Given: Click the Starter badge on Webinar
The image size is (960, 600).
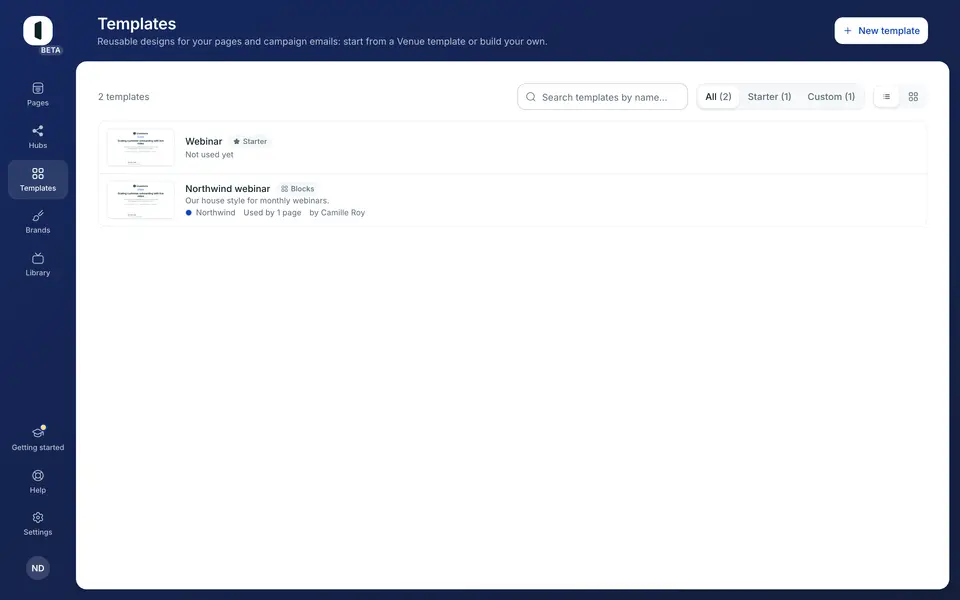Looking at the screenshot, I should click(250, 141).
